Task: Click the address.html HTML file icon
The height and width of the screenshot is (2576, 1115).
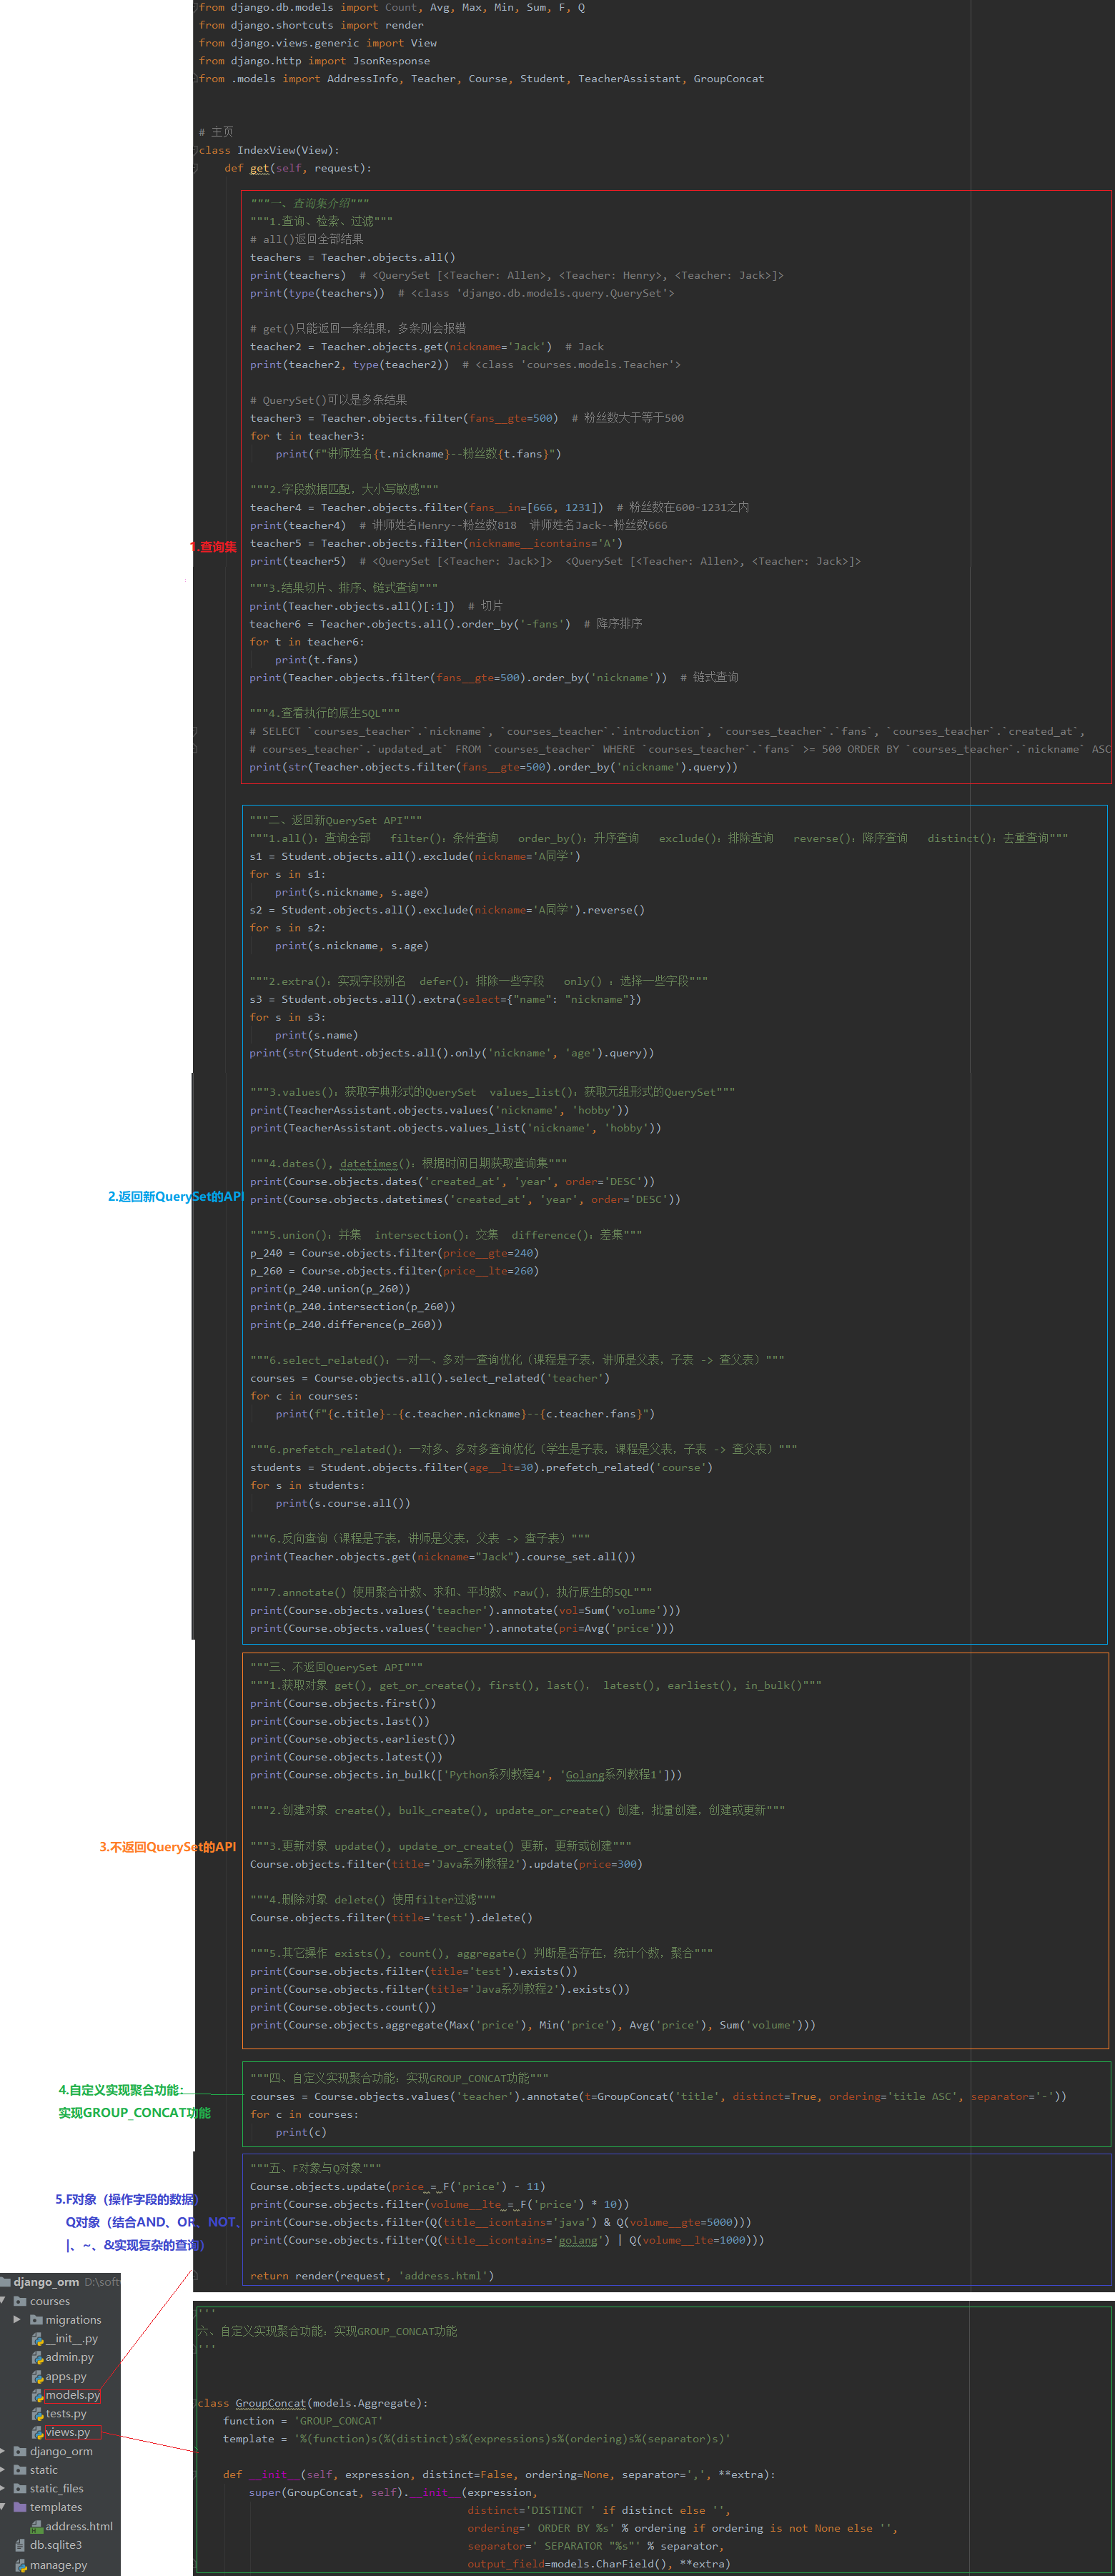Action: [37, 2527]
